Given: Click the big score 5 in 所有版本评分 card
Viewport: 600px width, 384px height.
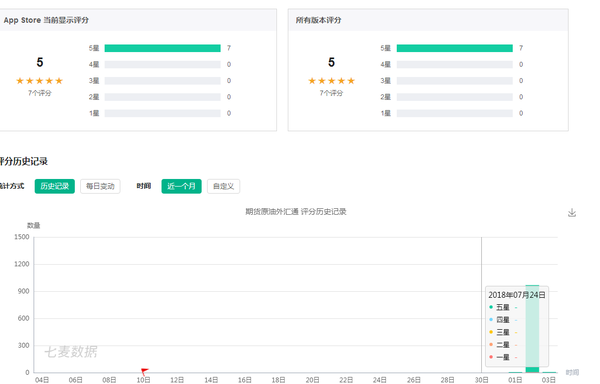Looking at the screenshot, I should pos(331,62).
